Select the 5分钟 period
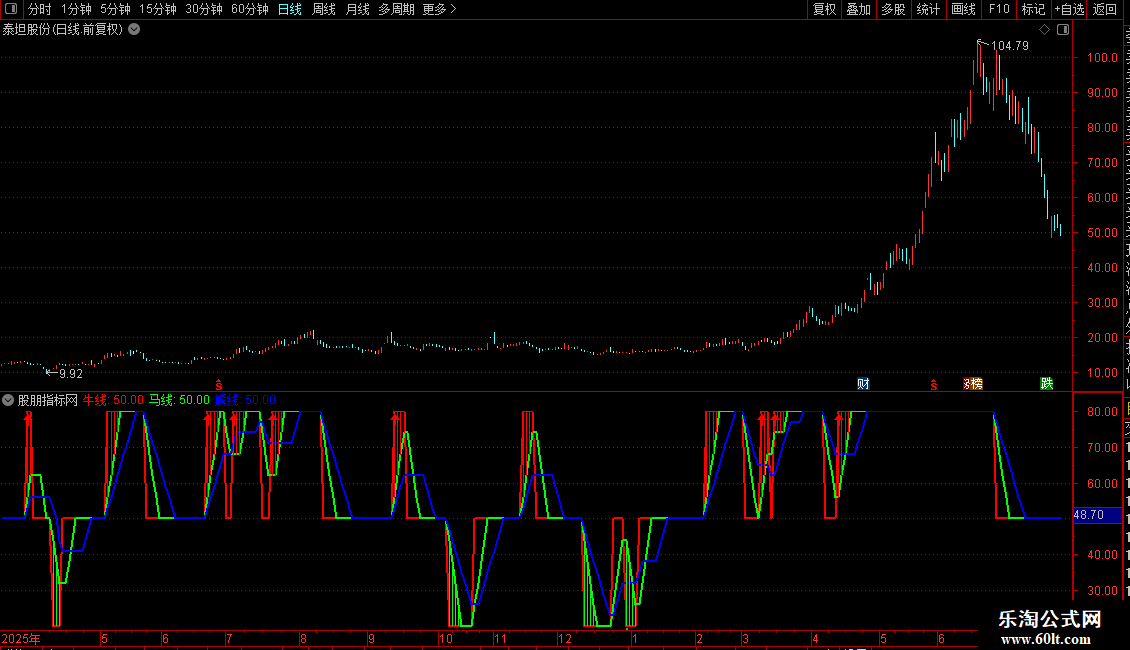The height and width of the screenshot is (650, 1130). [x=115, y=9]
